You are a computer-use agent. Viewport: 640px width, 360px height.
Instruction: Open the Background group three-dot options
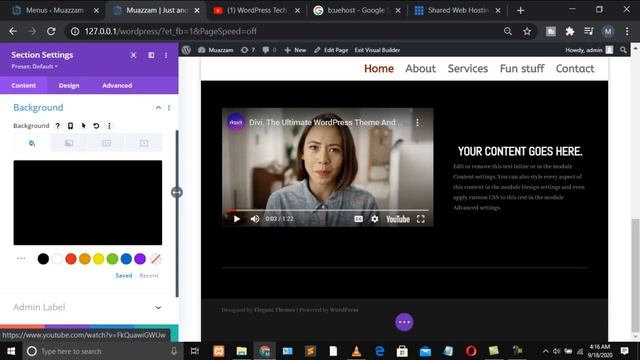[x=169, y=108]
